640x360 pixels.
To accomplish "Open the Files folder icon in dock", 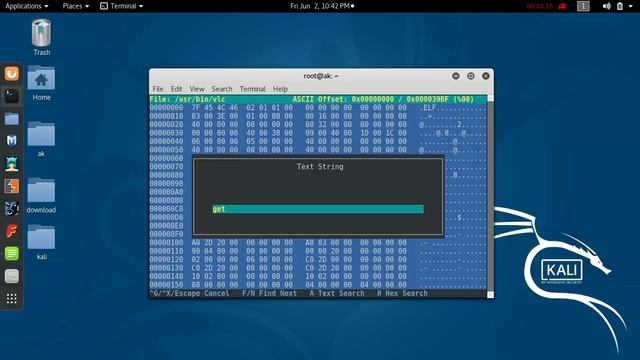I will (x=11, y=119).
